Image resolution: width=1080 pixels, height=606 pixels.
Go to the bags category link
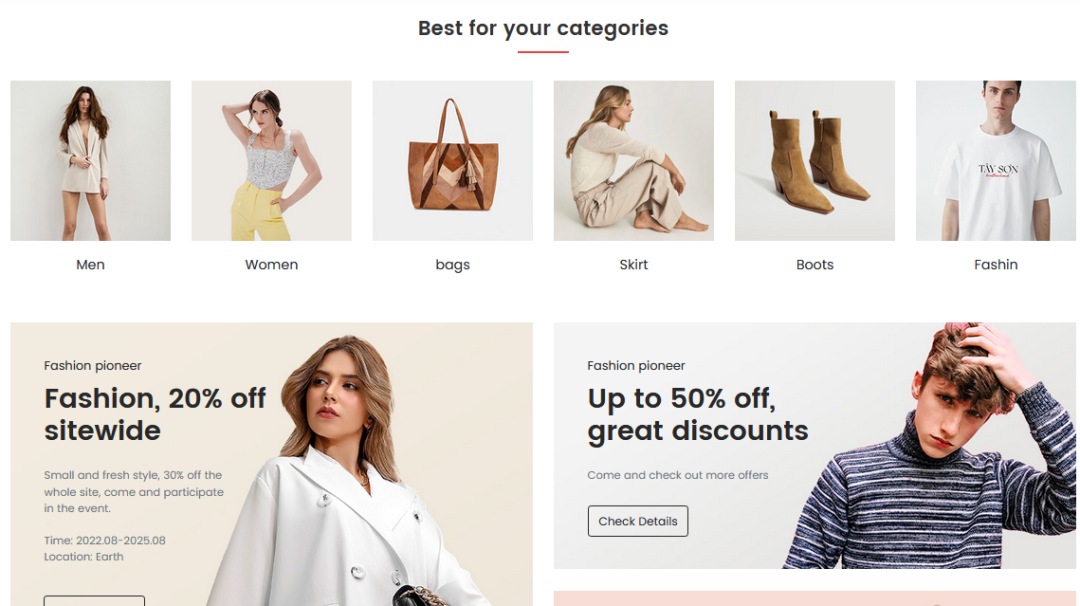(453, 265)
